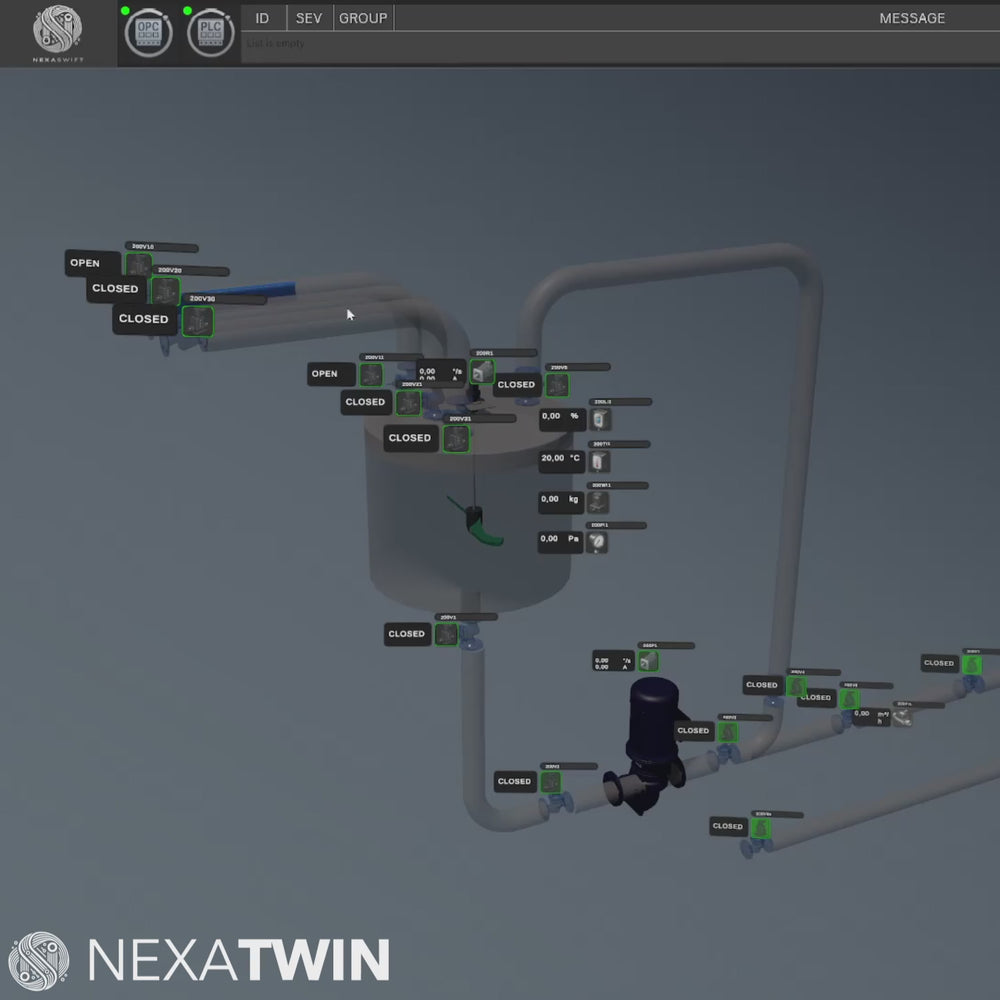Open the pressure gauge icon beside 0,00 Pa
This screenshot has height=1000, width=1000.
(x=596, y=542)
